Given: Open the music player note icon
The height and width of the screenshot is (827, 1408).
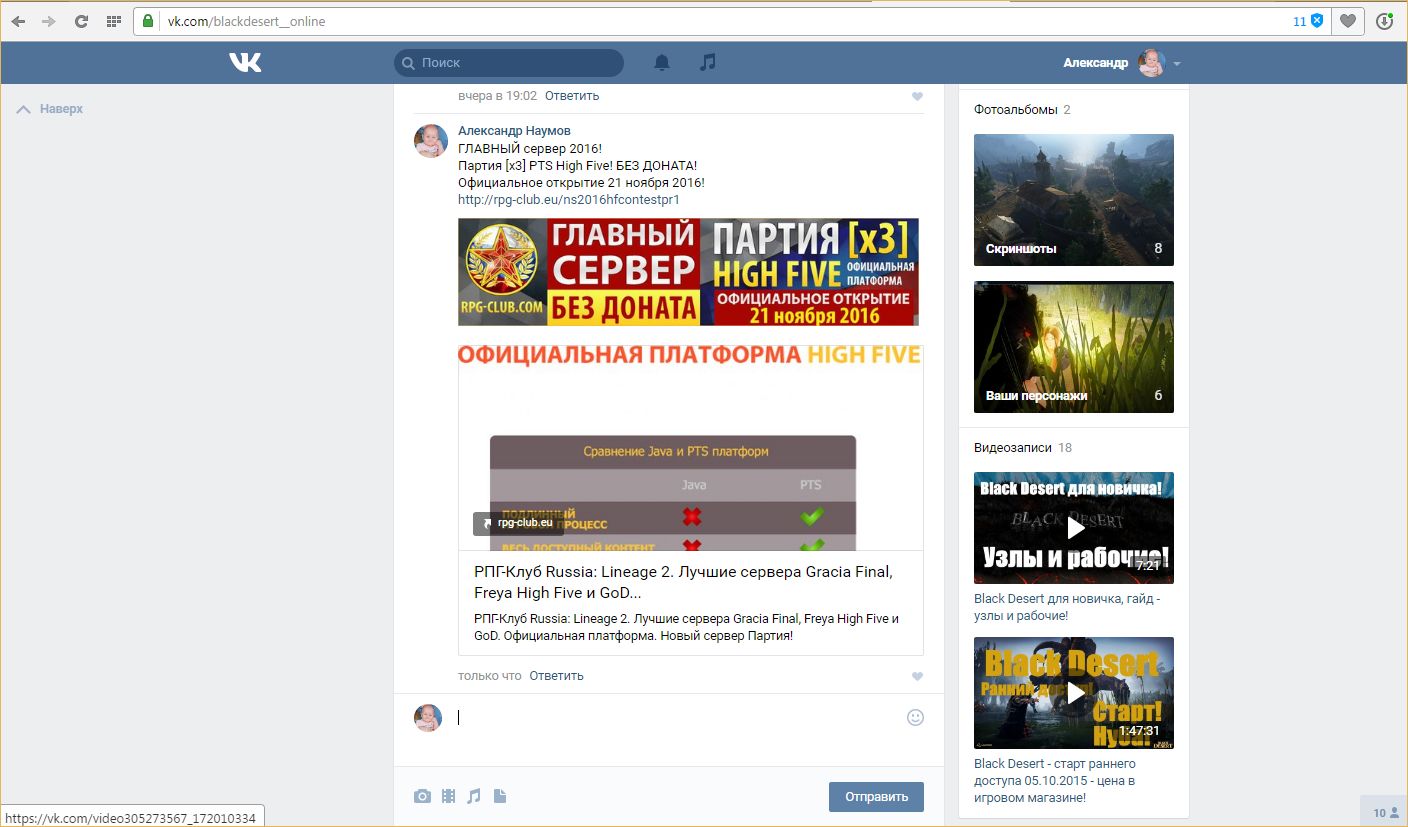Looking at the screenshot, I should point(708,63).
